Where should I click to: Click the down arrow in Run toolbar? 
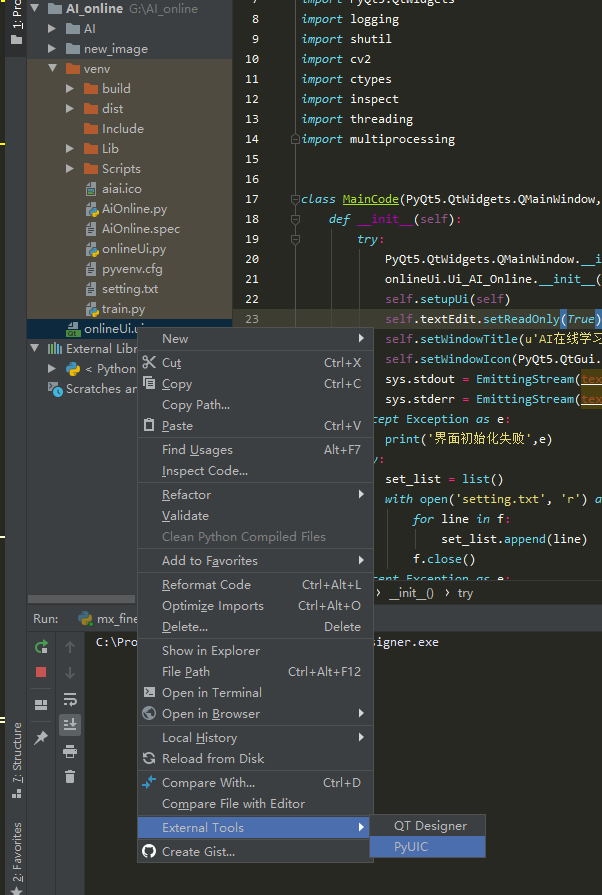tap(70, 672)
